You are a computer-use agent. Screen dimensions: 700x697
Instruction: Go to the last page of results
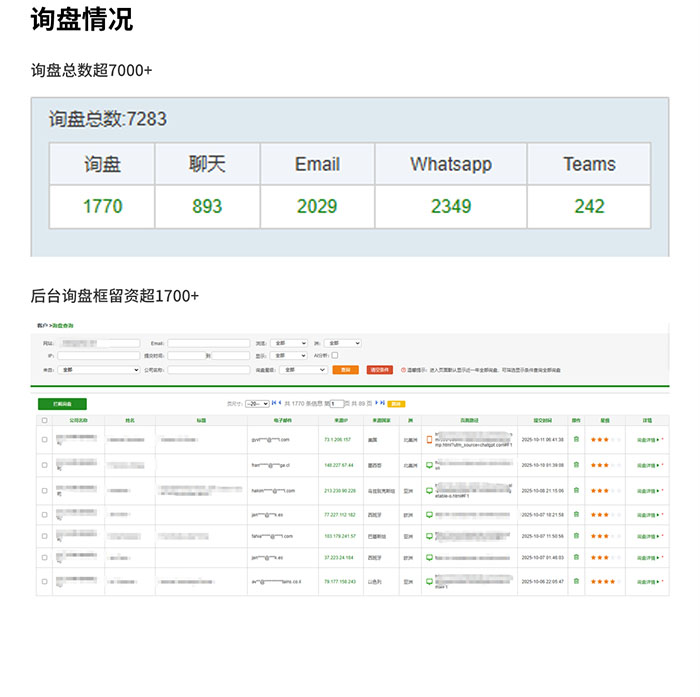(x=382, y=403)
